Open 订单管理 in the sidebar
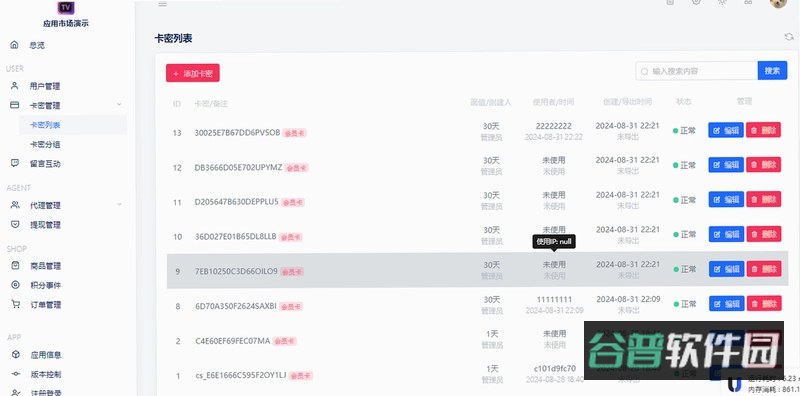800x396 pixels. pyautogui.click(x=45, y=305)
